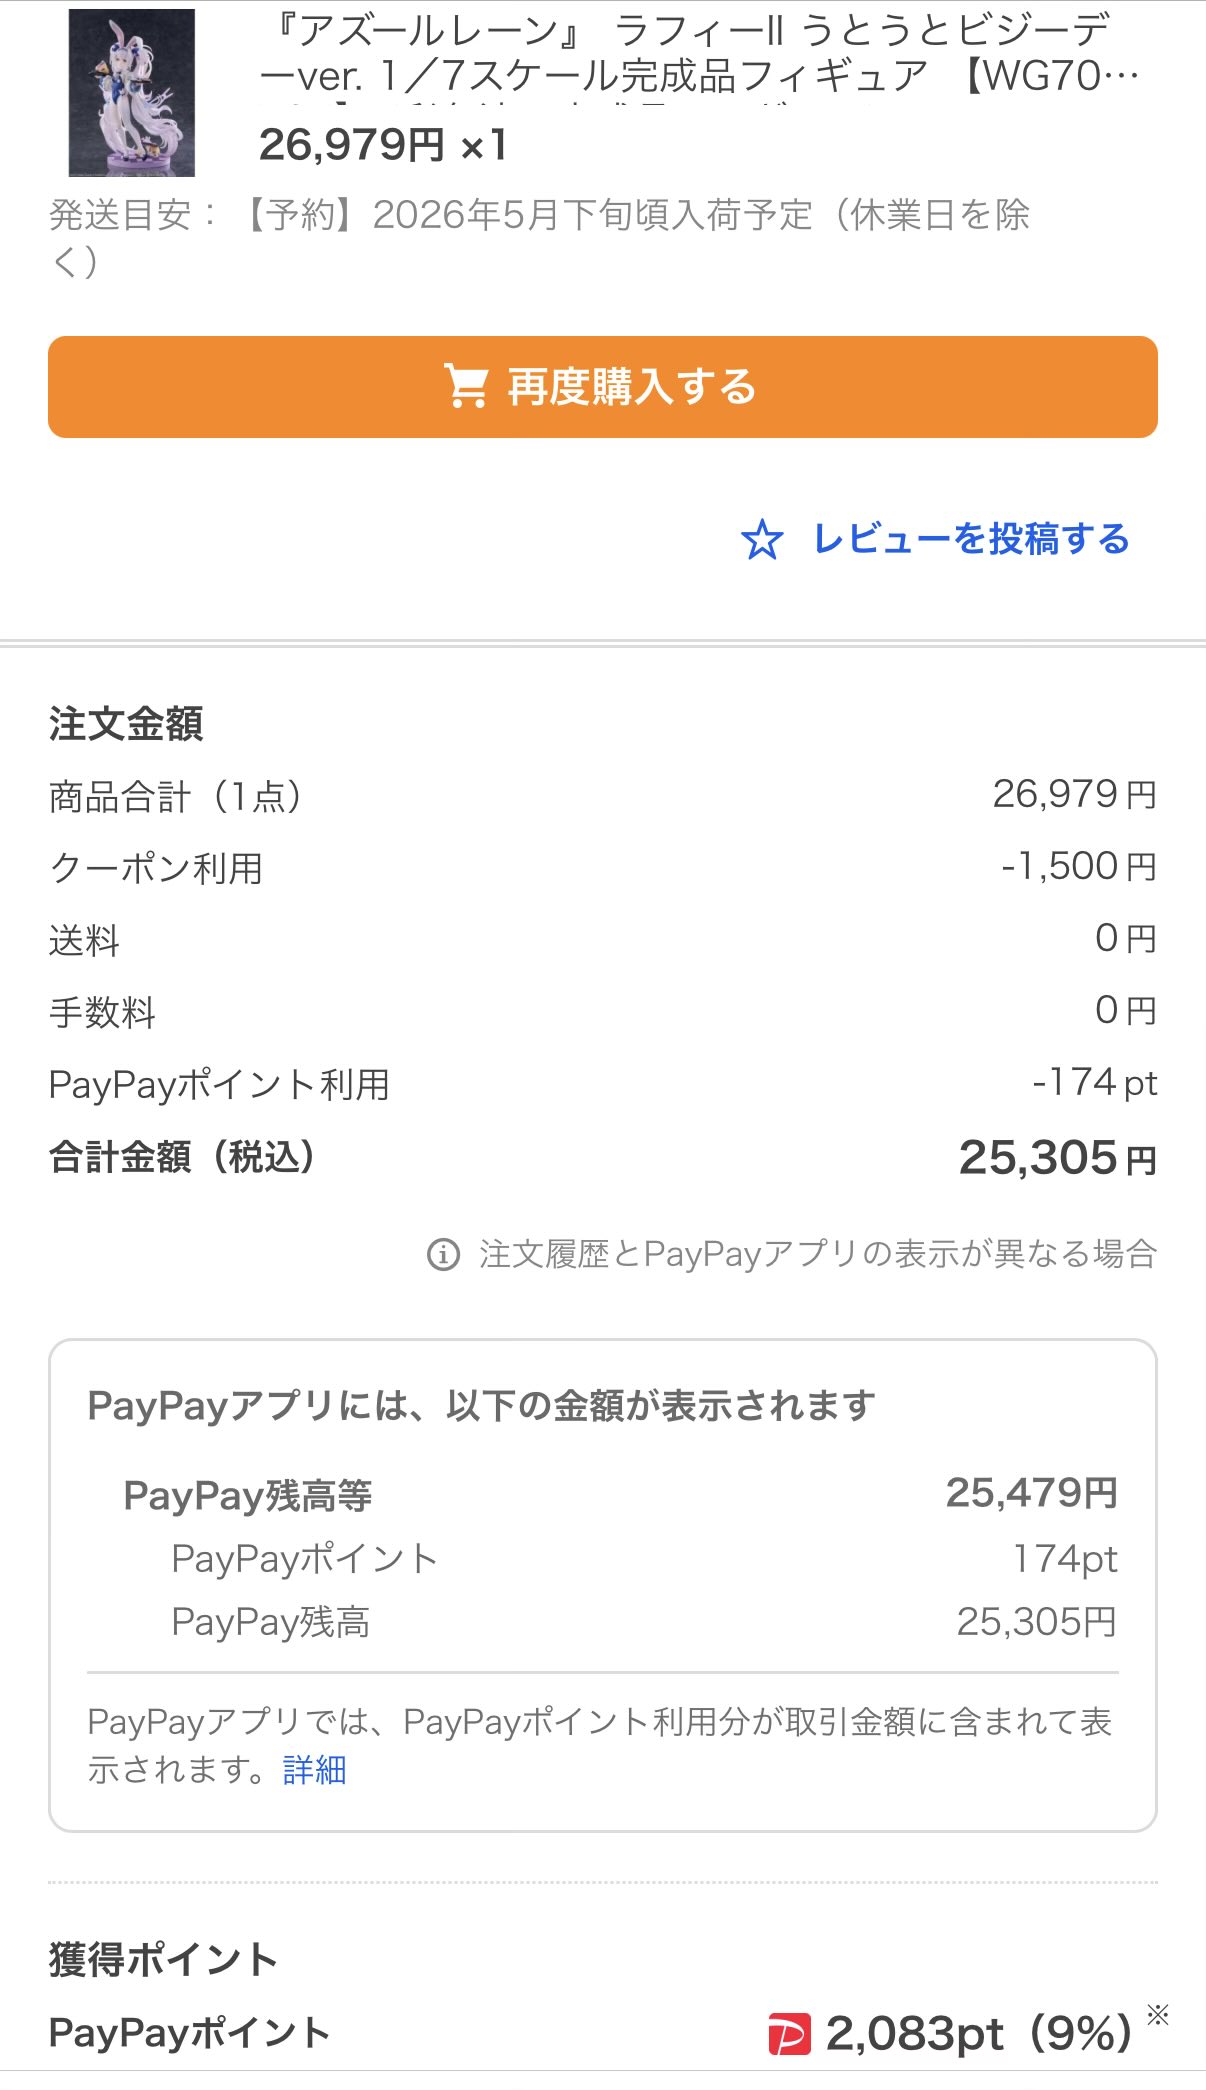This screenshot has height=2090, width=1206.
Task: Open the レビューを投稿する link
Action: 970,540
